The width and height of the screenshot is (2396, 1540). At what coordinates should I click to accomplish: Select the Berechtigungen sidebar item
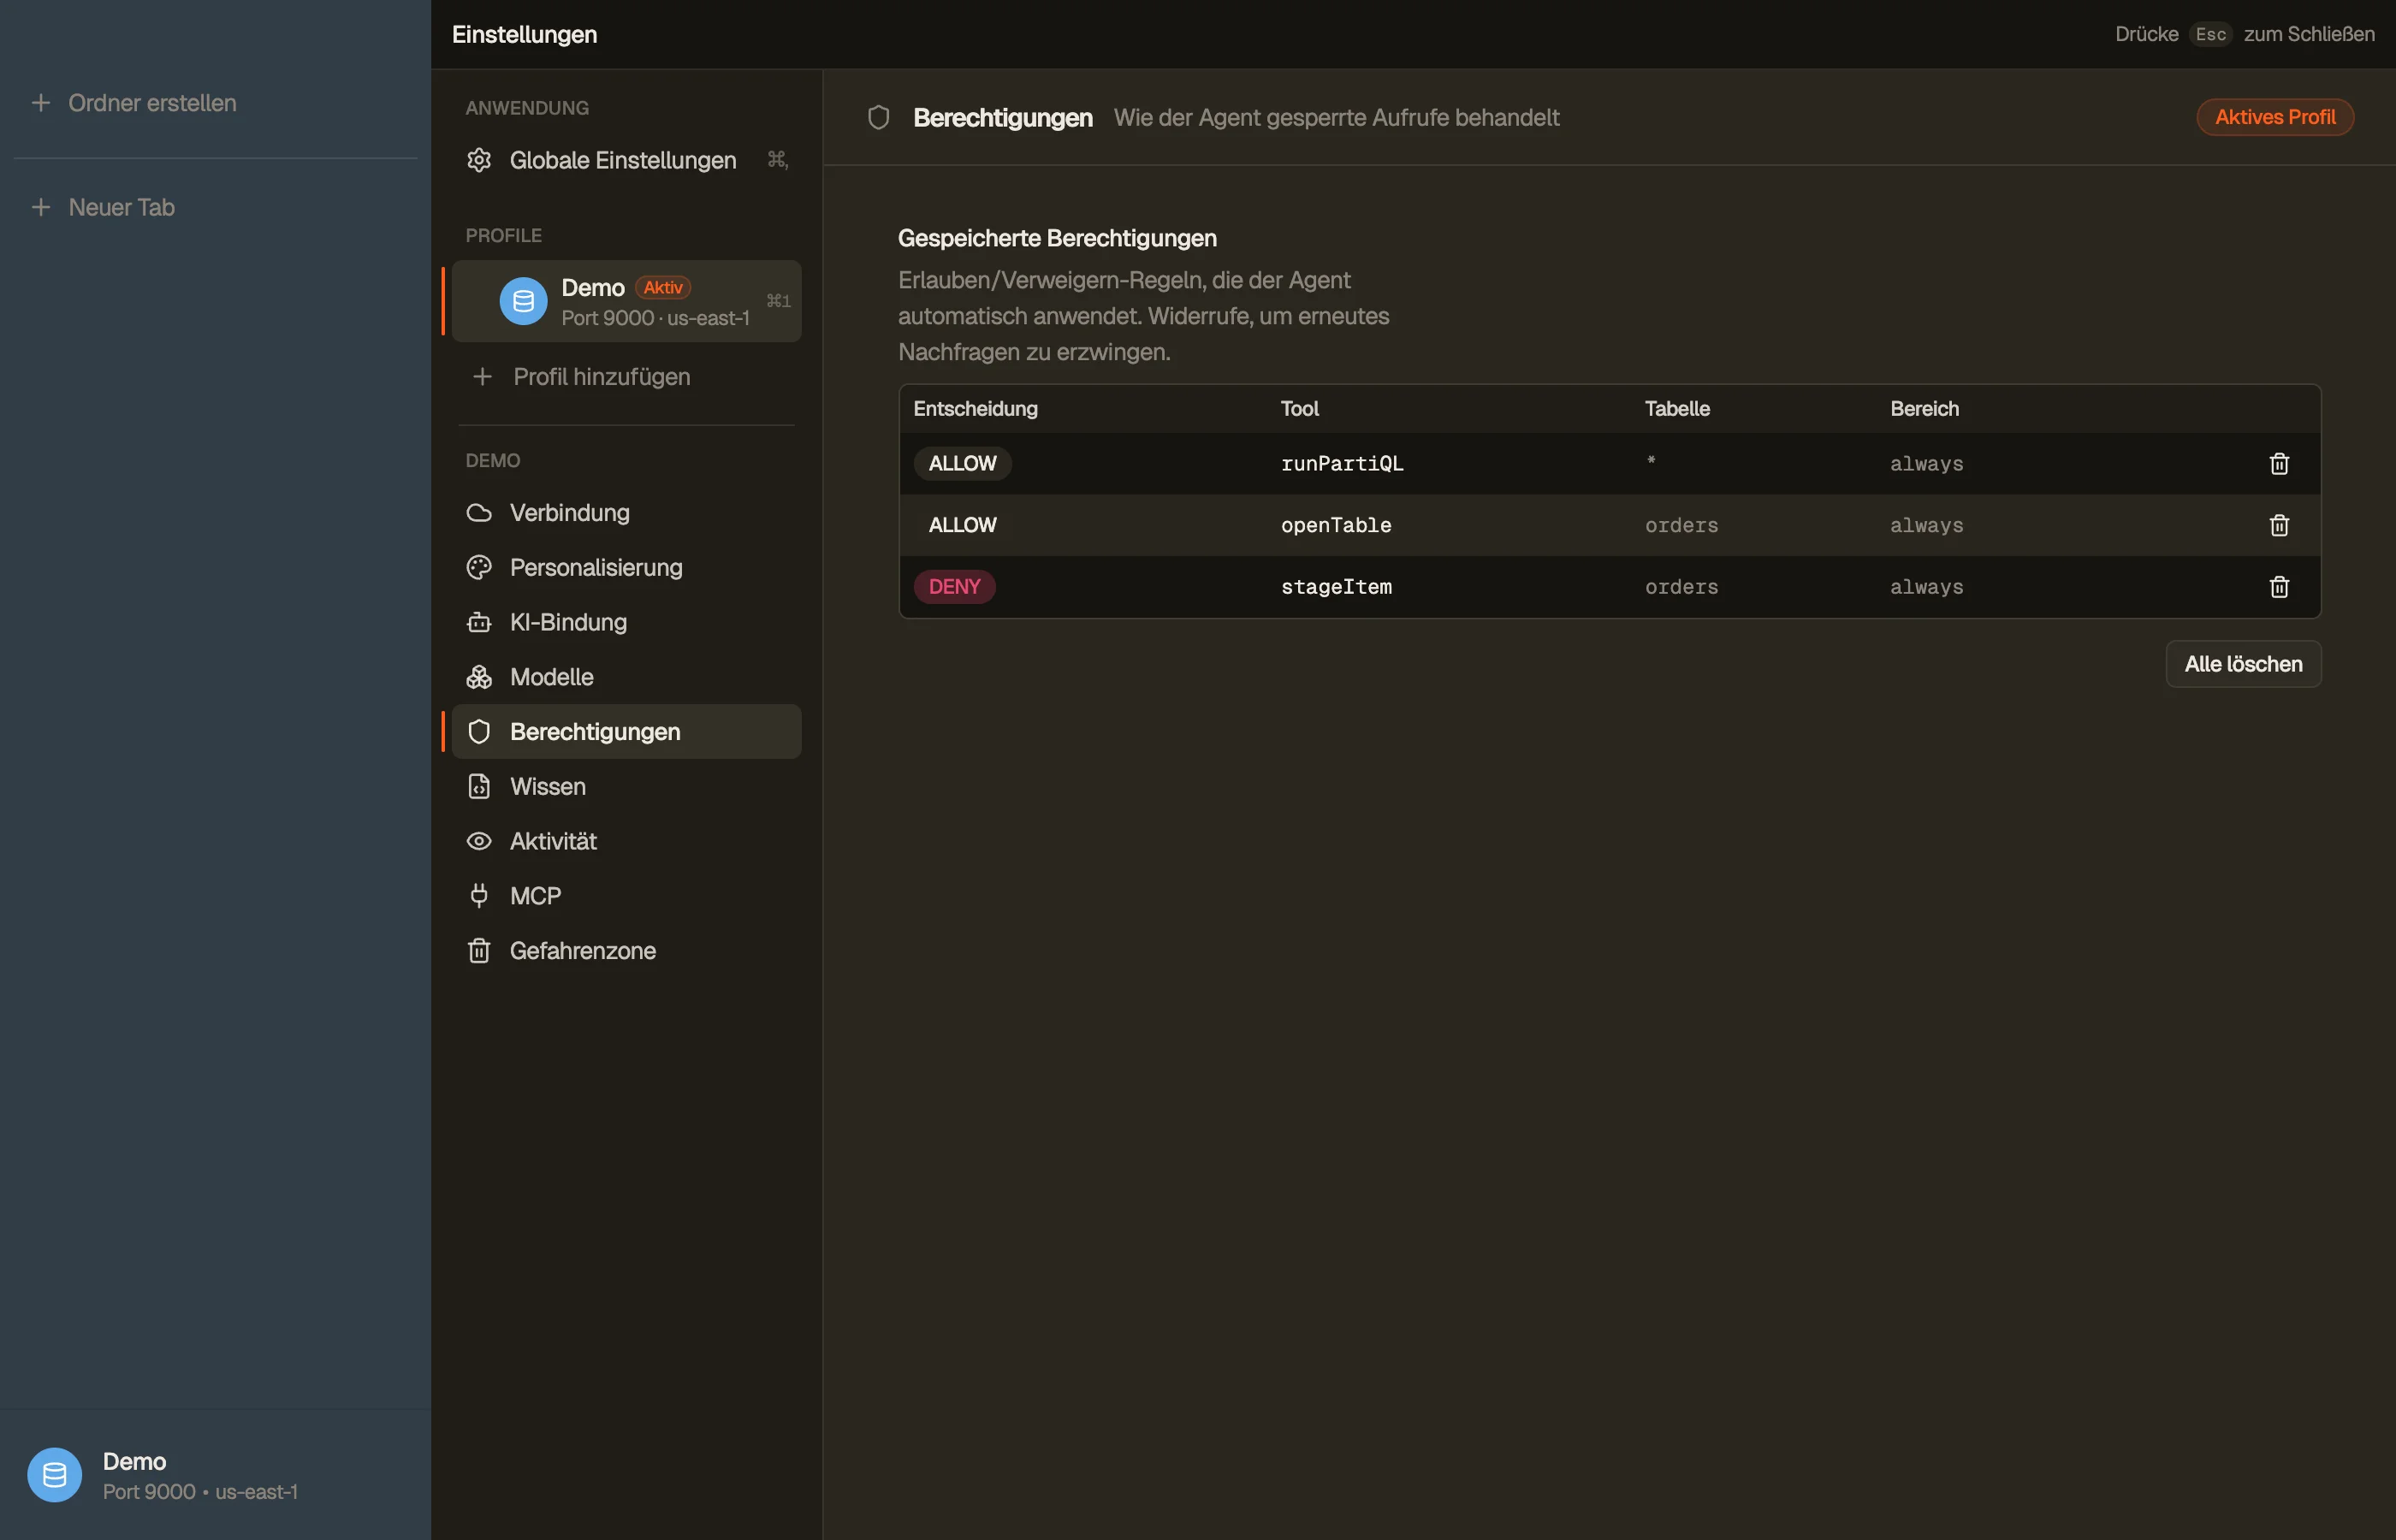click(x=626, y=732)
